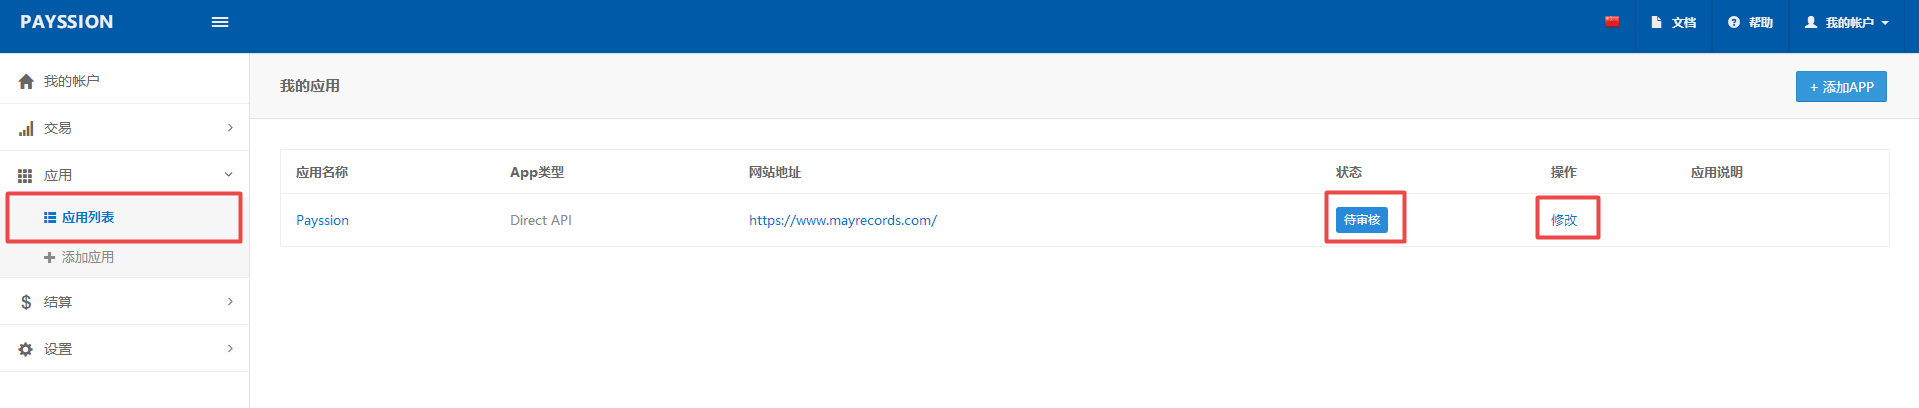The image size is (1919, 408).
Task: Click the grid icon beside 应用
Action: coord(26,175)
